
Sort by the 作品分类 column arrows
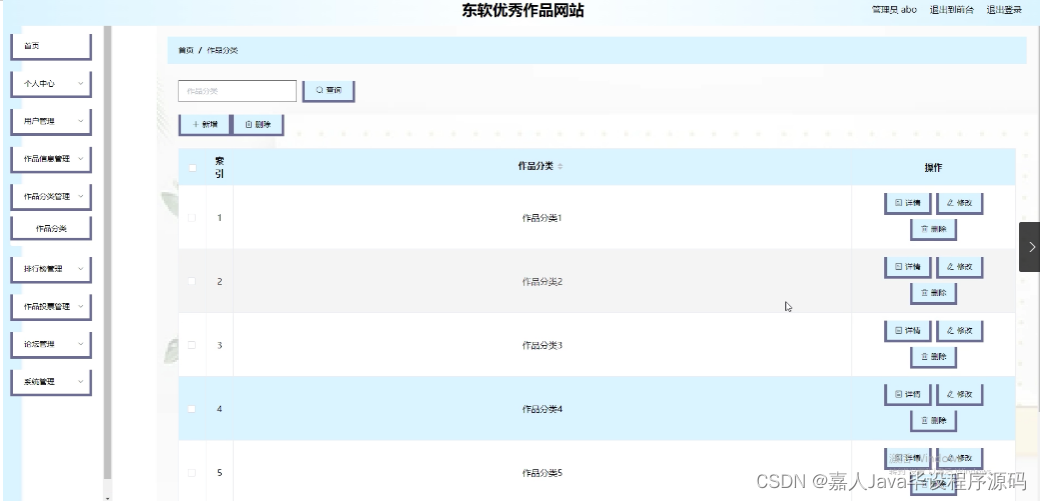pyautogui.click(x=560, y=167)
